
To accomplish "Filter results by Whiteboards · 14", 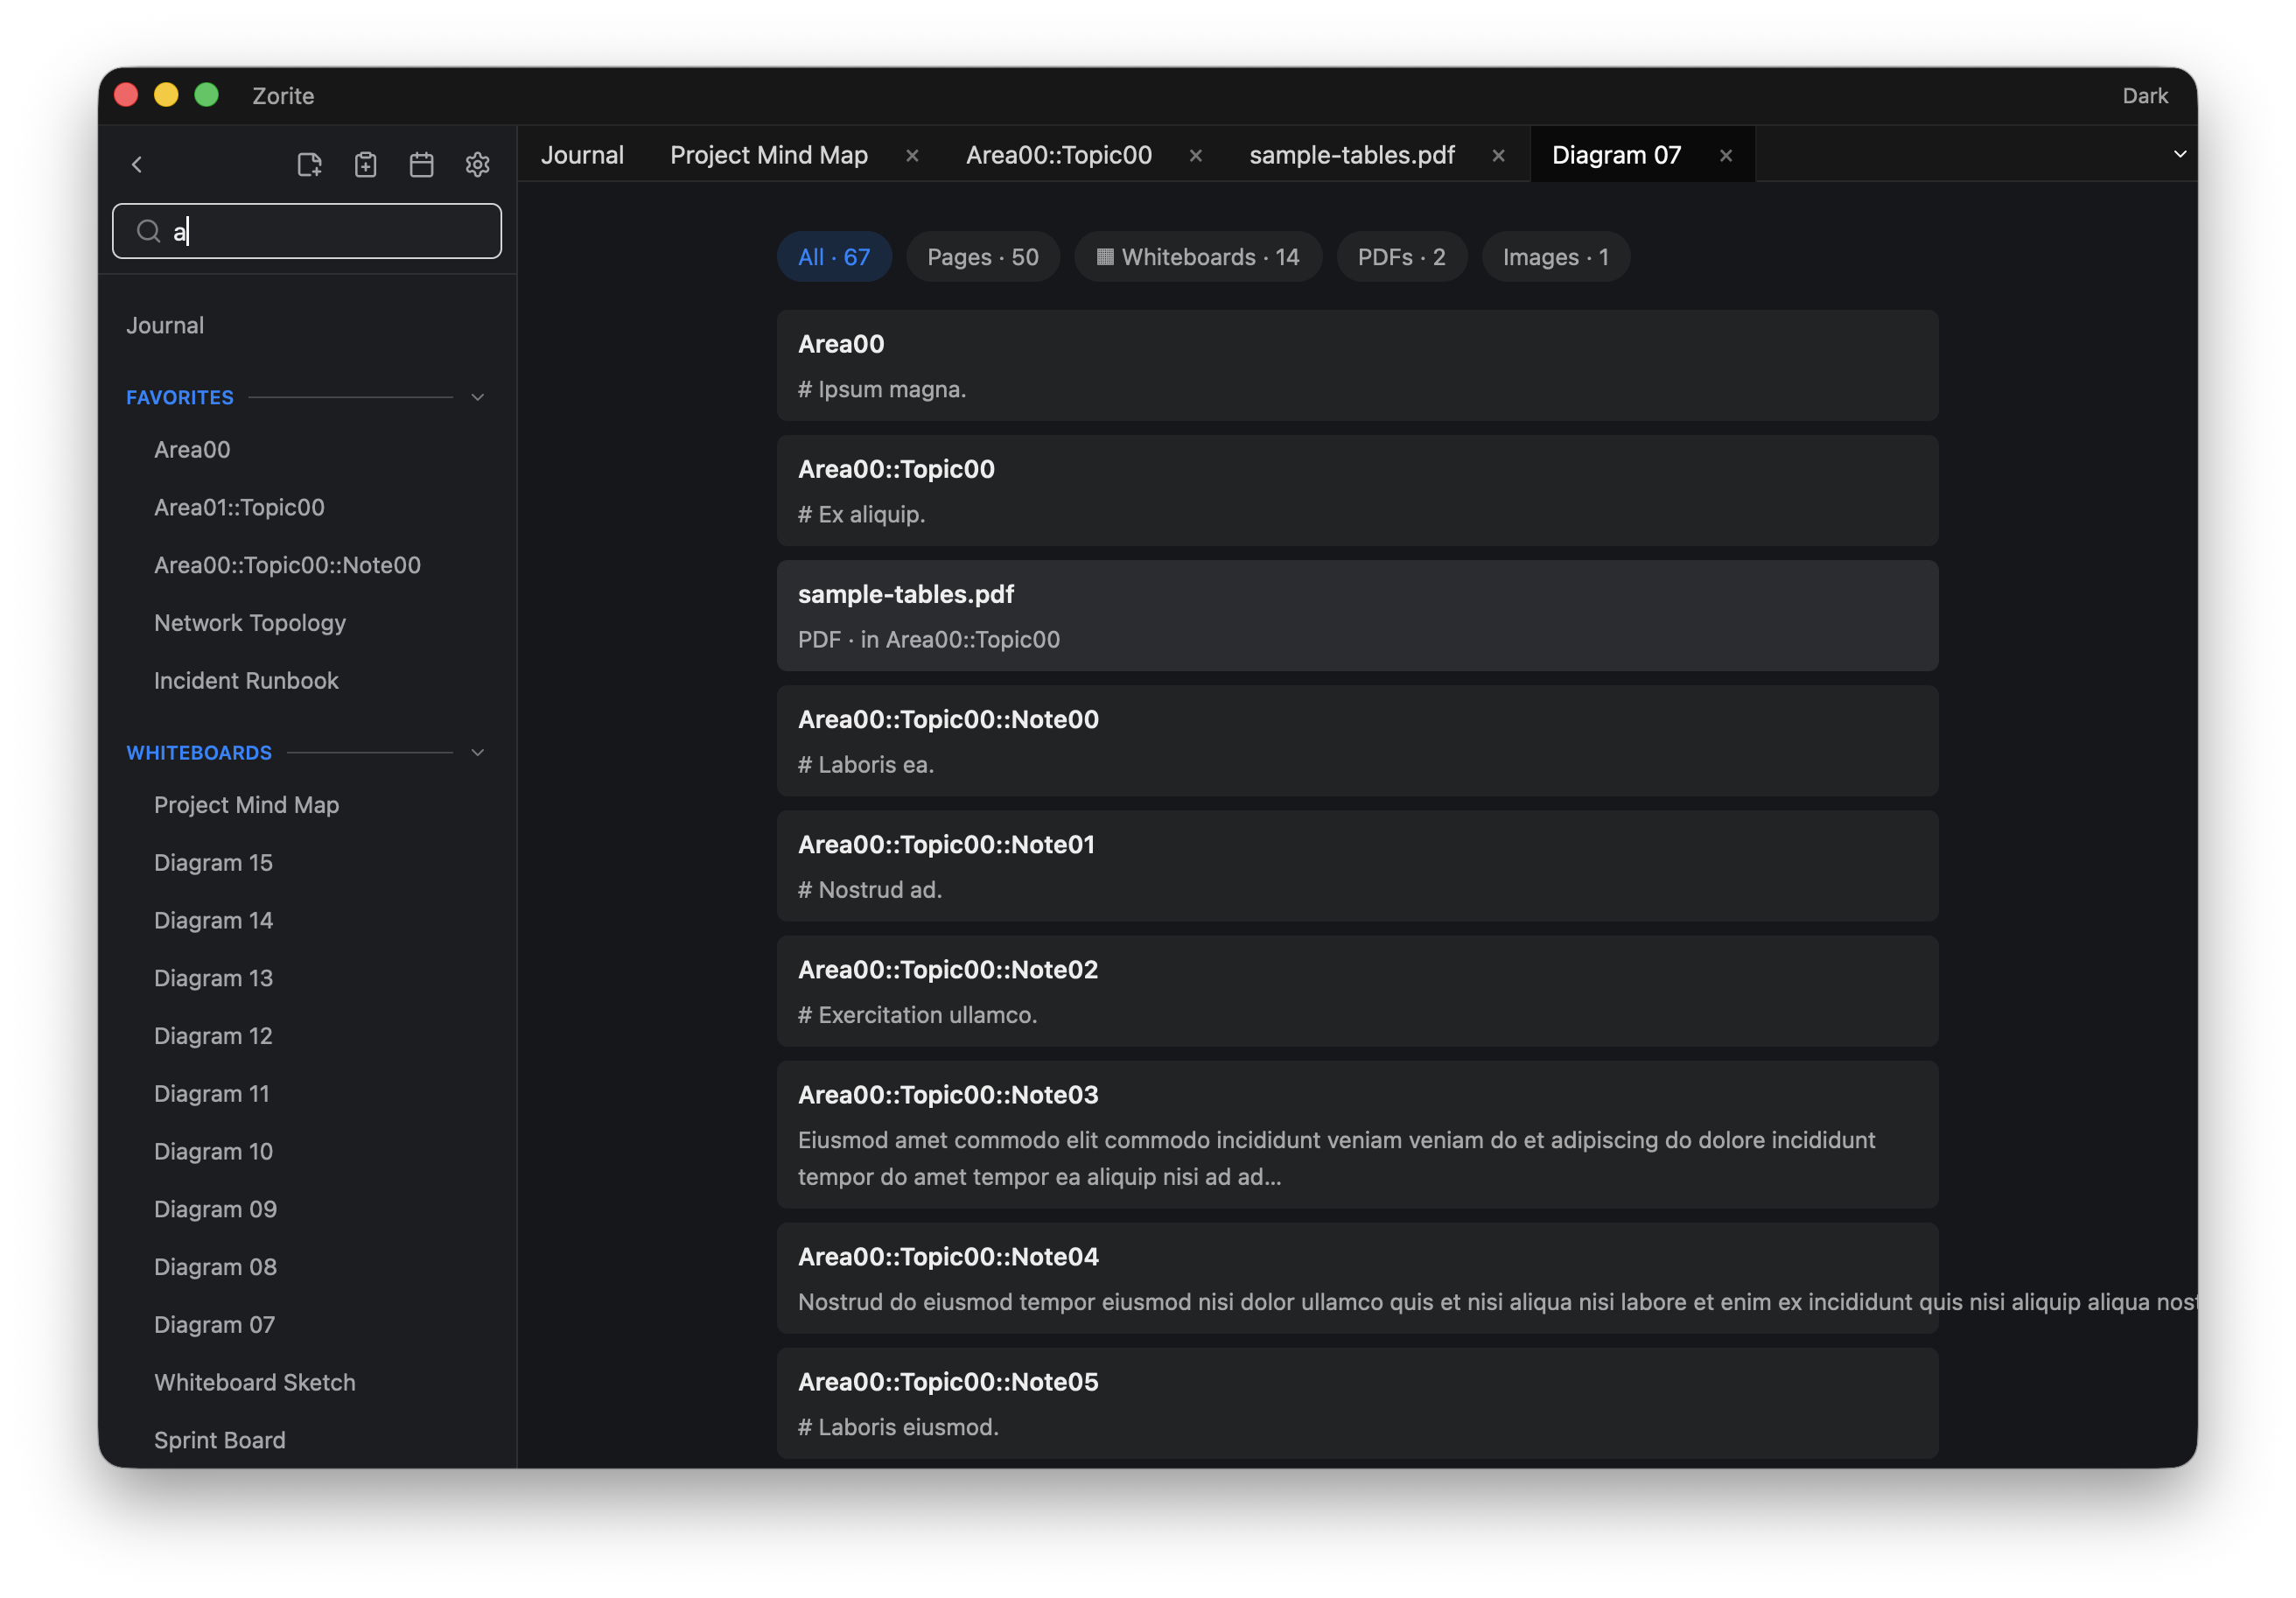I will click(1197, 257).
